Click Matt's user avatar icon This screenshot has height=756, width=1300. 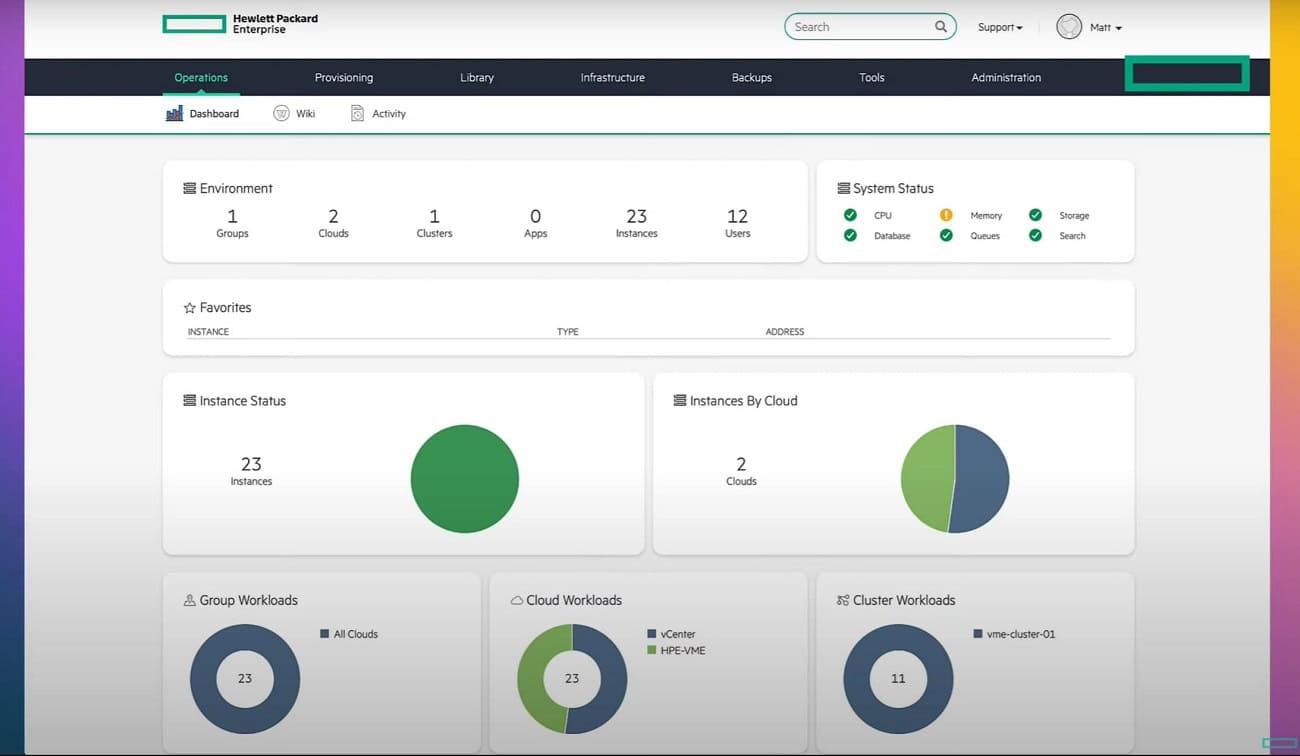1069,27
